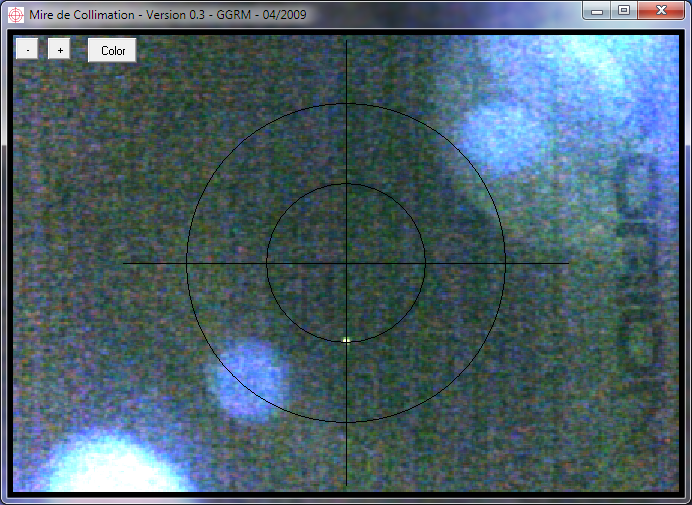692x505 pixels.
Task: Click the left end of the horizontal crosshair line
Action: [125, 263]
